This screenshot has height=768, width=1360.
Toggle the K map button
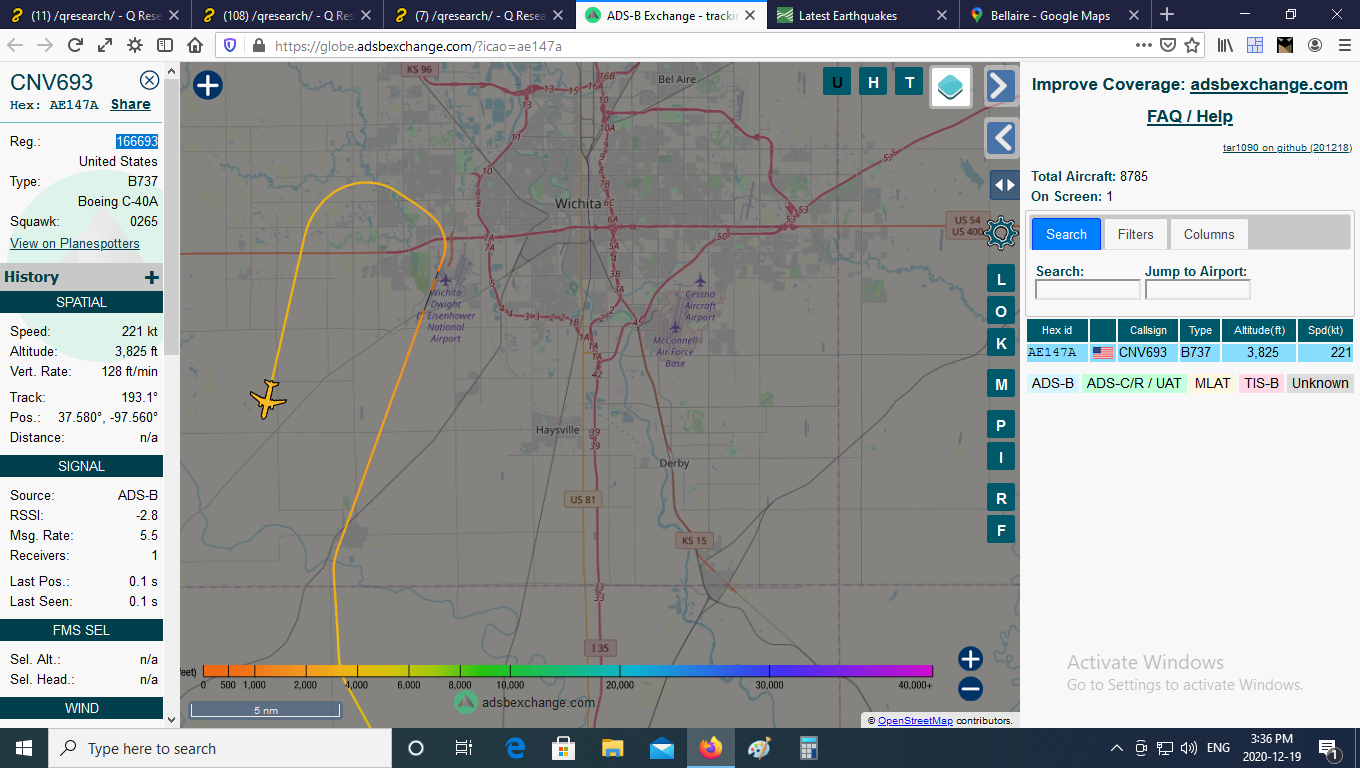1001,344
